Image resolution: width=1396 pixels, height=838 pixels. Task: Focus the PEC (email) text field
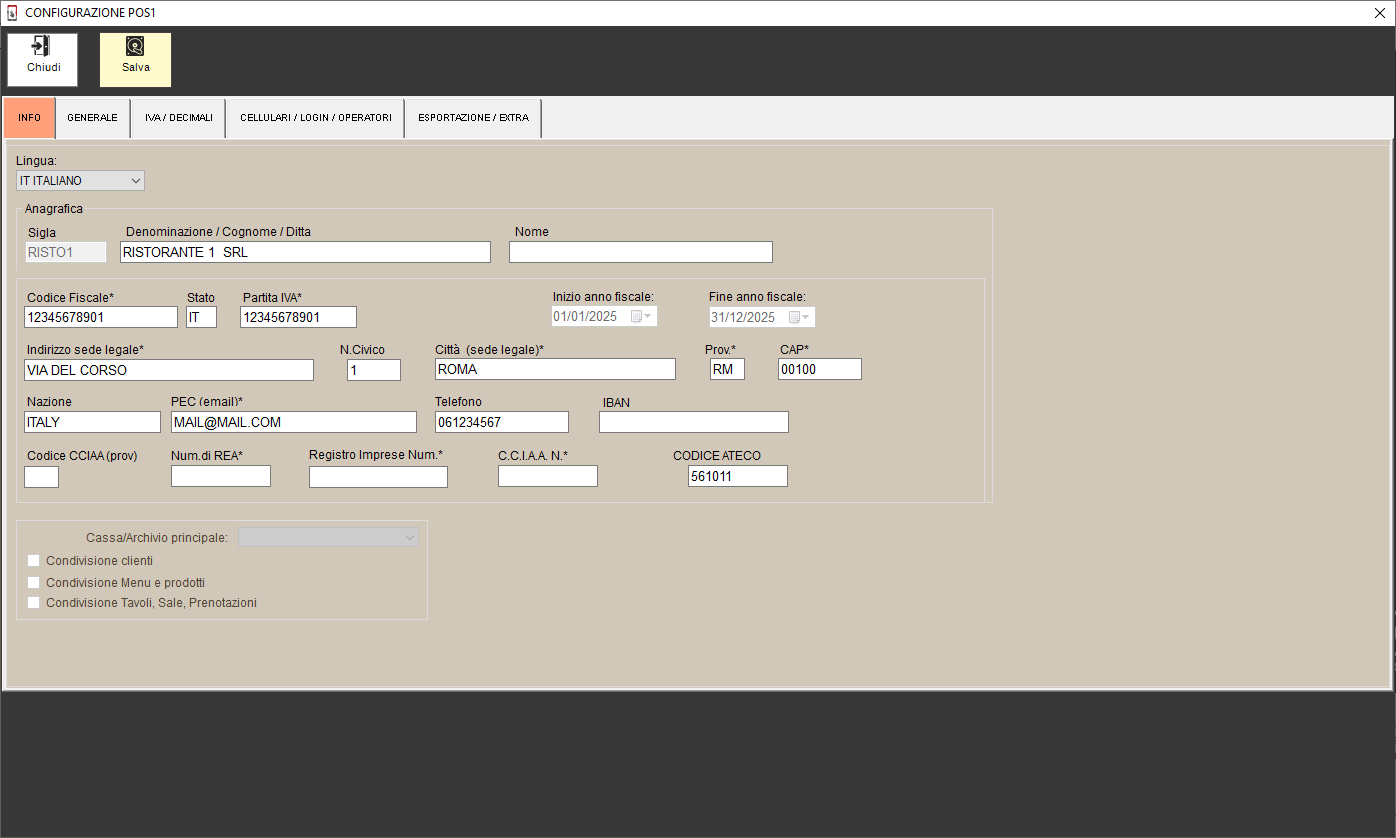click(x=293, y=422)
